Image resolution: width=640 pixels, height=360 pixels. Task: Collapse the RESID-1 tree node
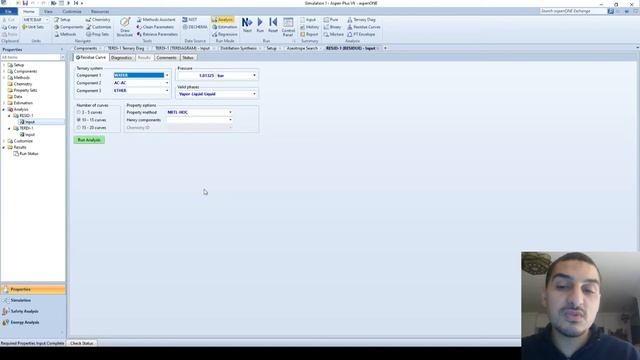(9, 116)
